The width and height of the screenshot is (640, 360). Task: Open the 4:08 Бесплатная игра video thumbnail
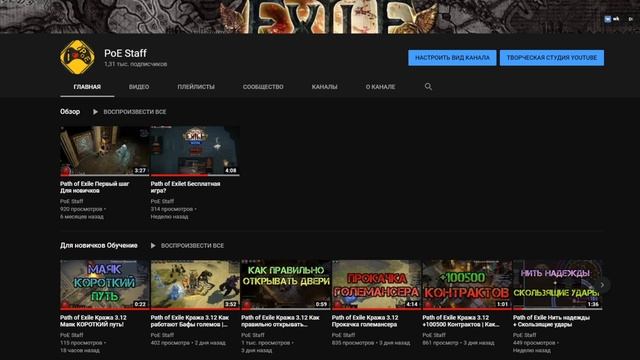tap(195, 151)
